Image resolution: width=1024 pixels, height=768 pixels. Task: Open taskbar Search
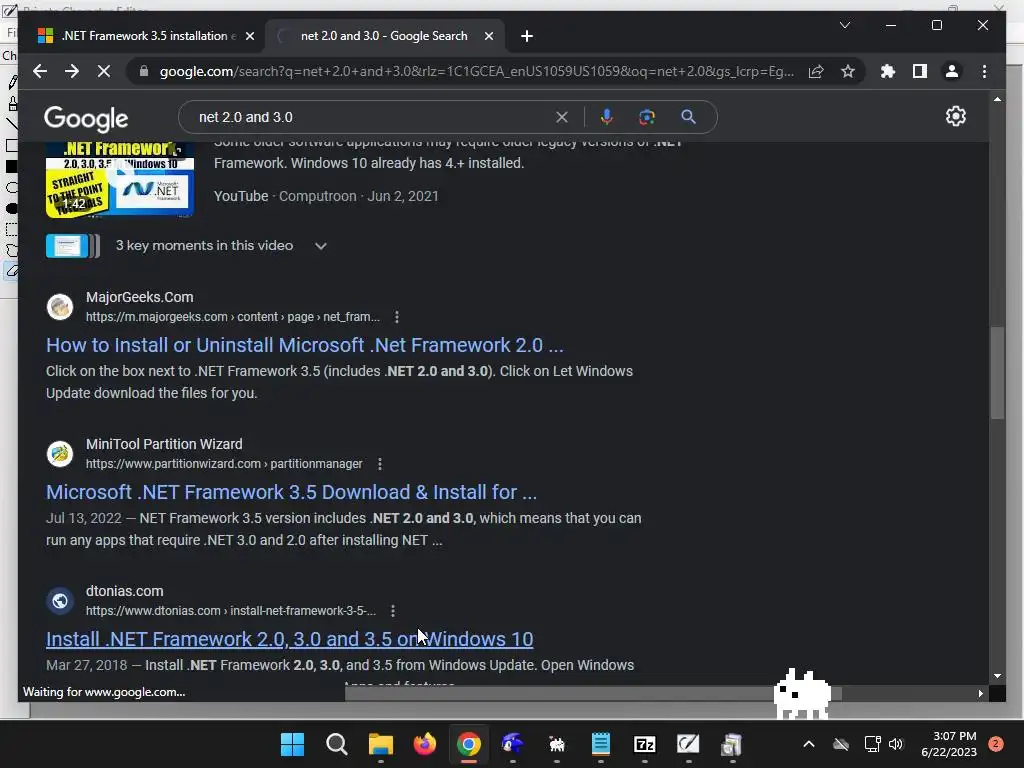click(336, 744)
